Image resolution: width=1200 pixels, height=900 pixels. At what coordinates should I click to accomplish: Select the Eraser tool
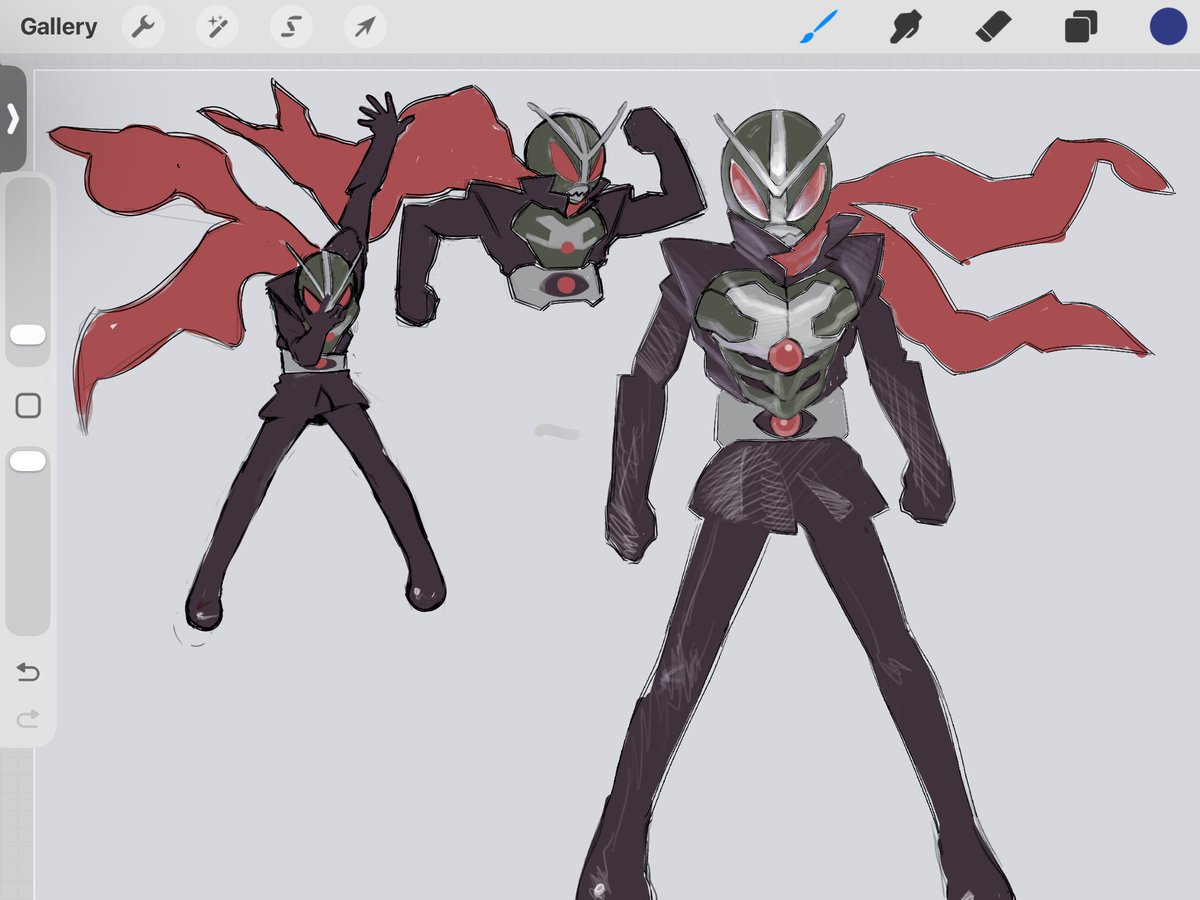pos(993,27)
